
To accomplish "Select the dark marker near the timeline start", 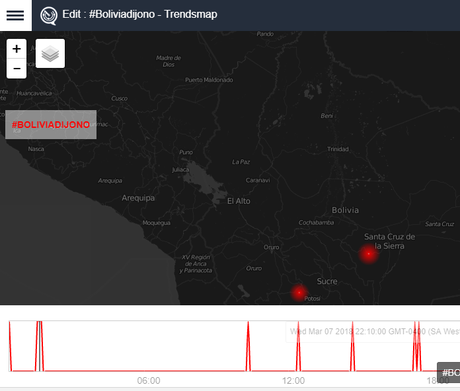I will tap(39, 346).
